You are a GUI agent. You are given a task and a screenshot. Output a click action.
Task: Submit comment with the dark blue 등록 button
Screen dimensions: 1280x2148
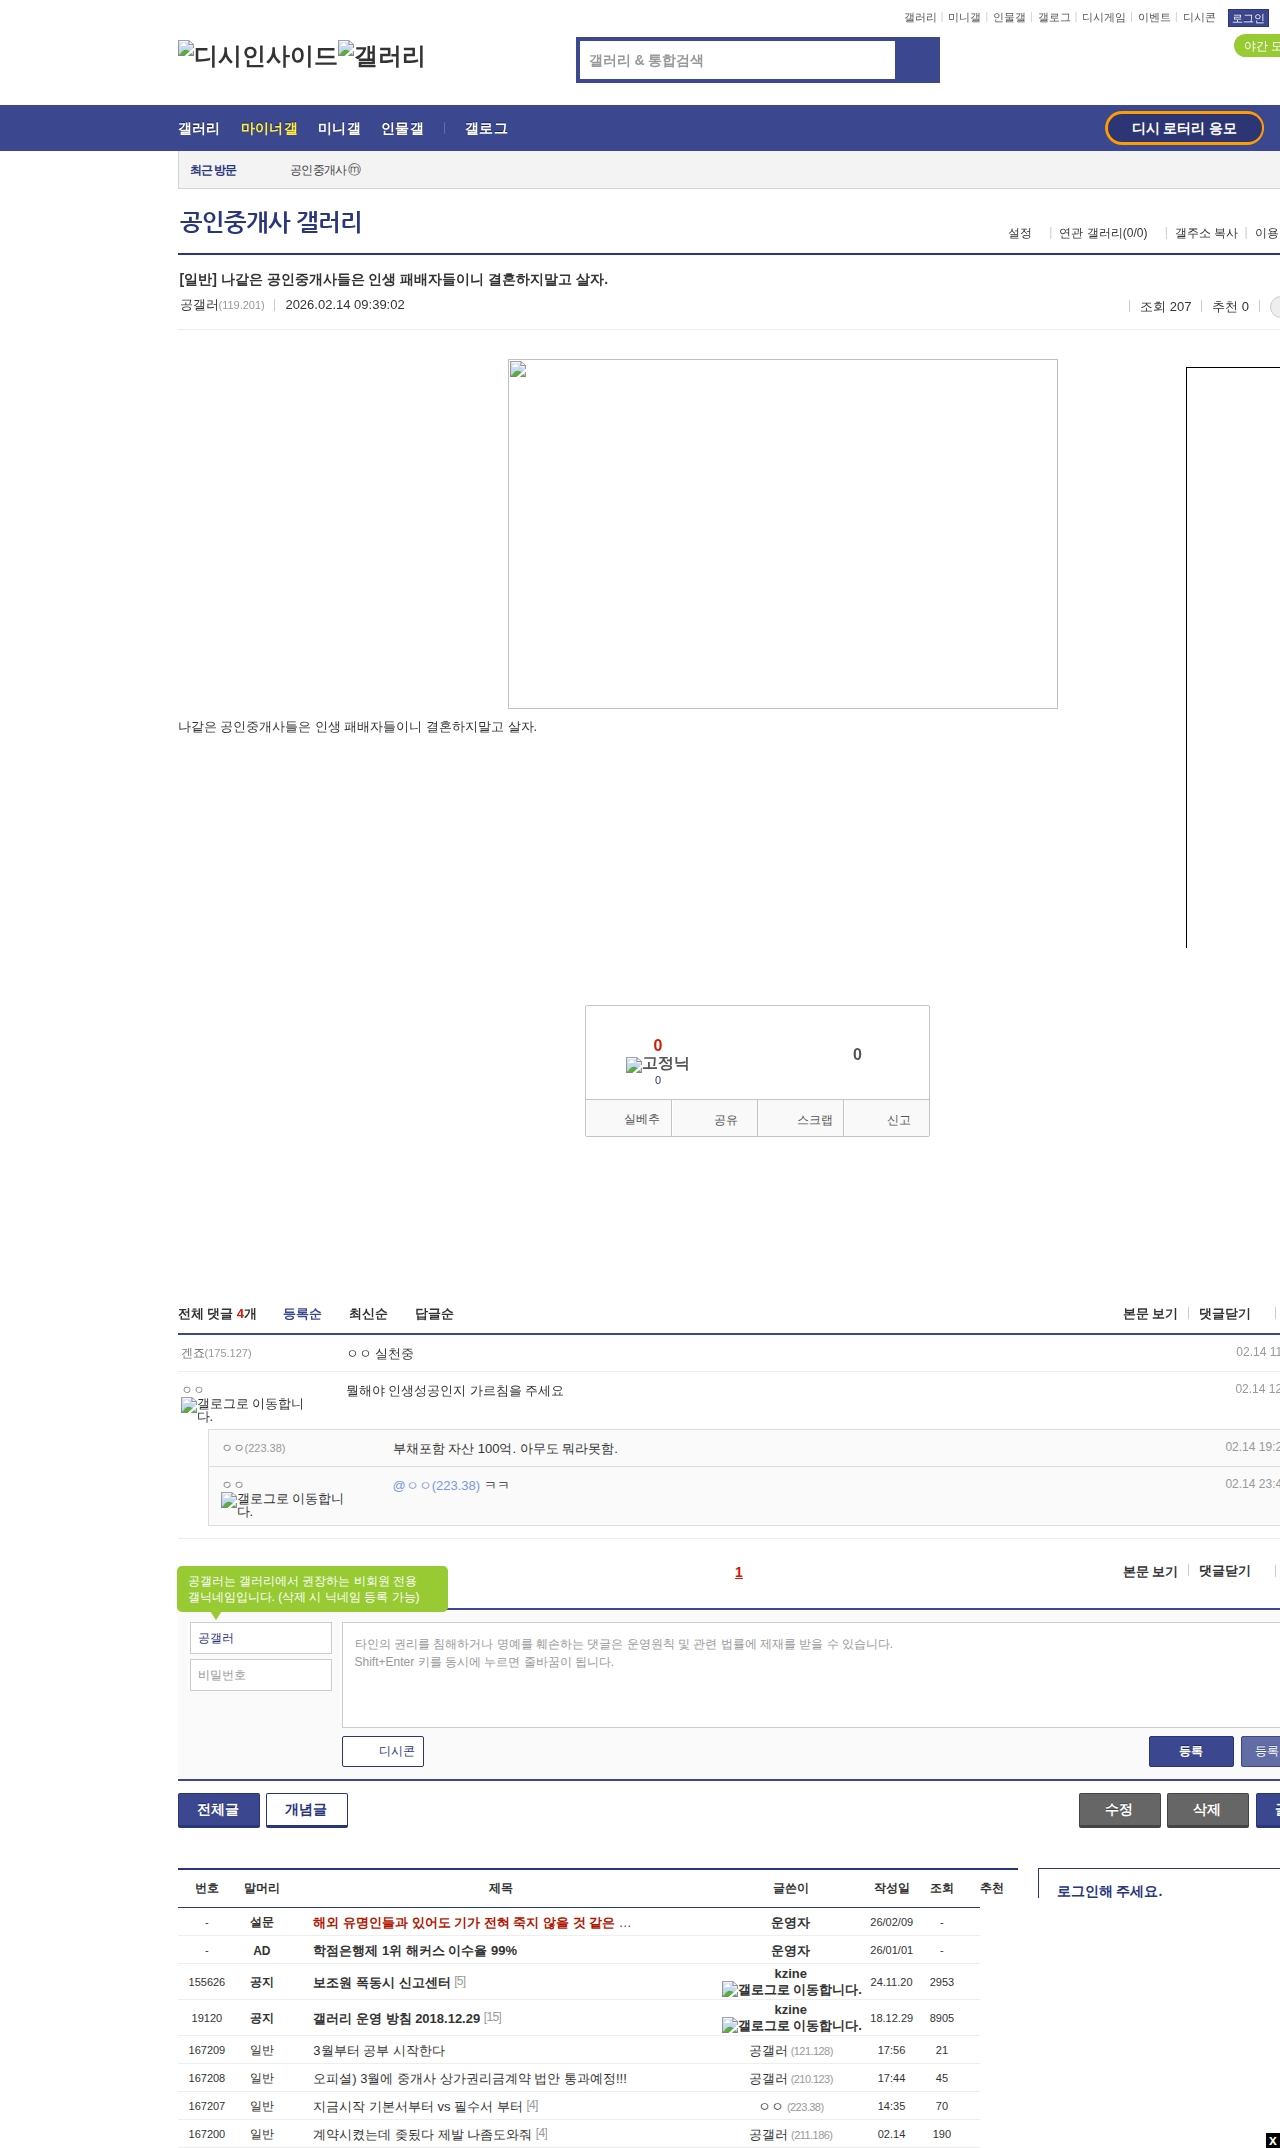(1191, 1752)
